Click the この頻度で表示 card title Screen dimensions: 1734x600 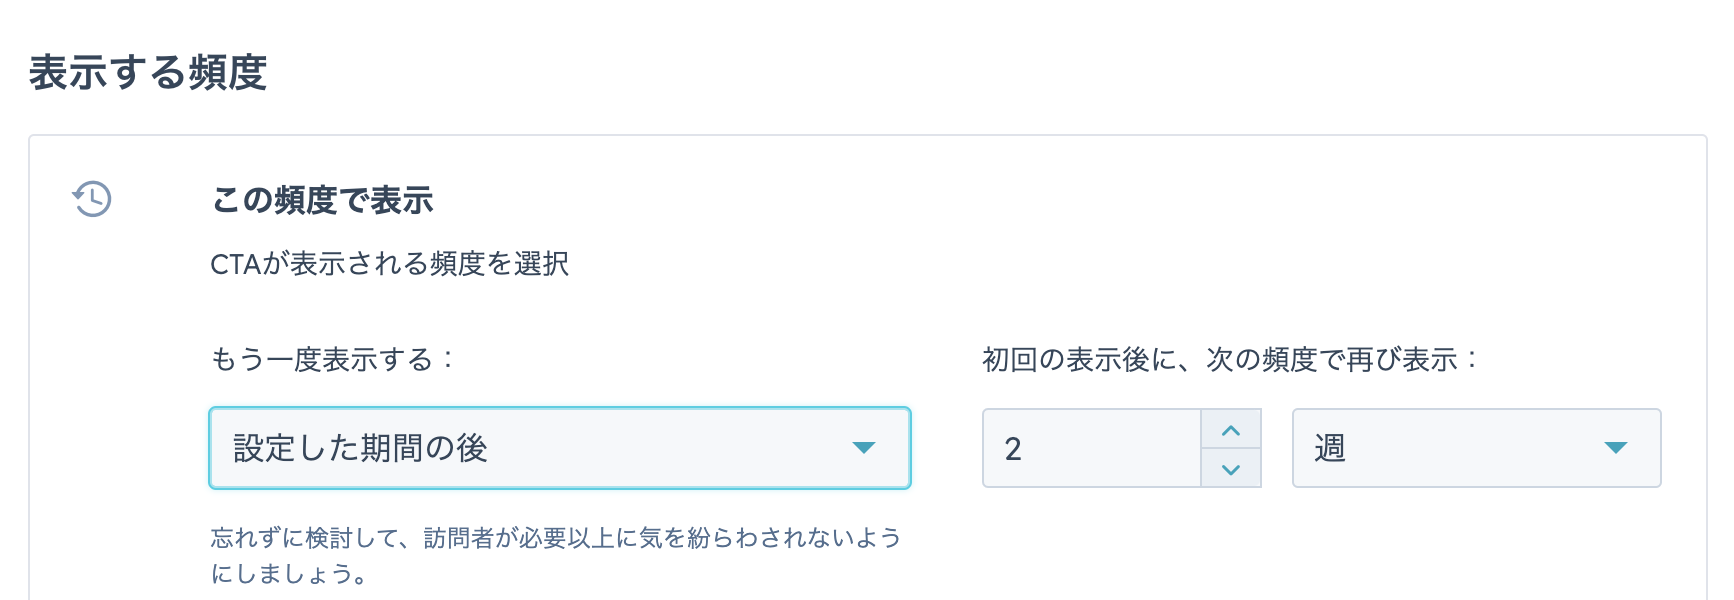tap(322, 200)
